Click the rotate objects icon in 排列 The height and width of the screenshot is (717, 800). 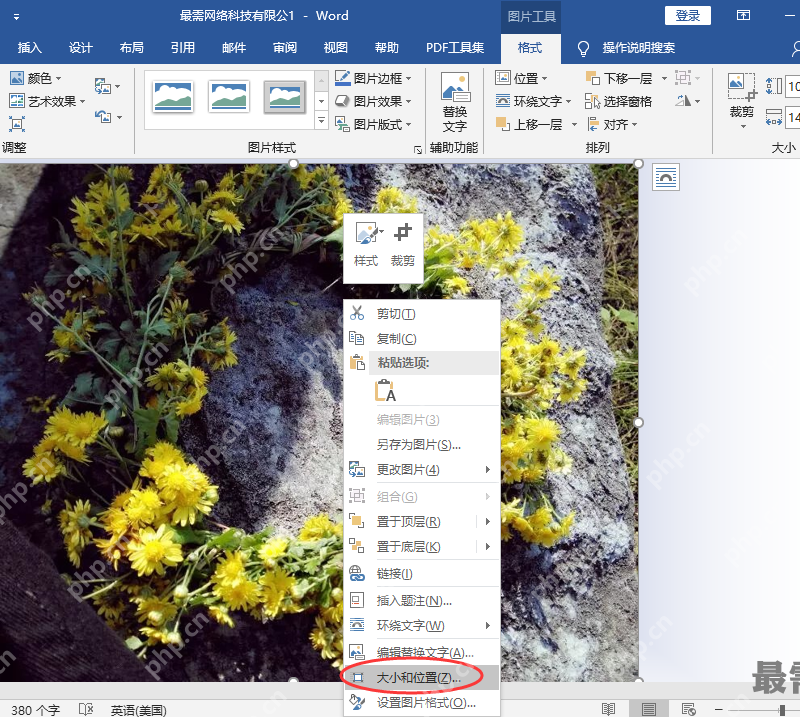tap(687, 101)
